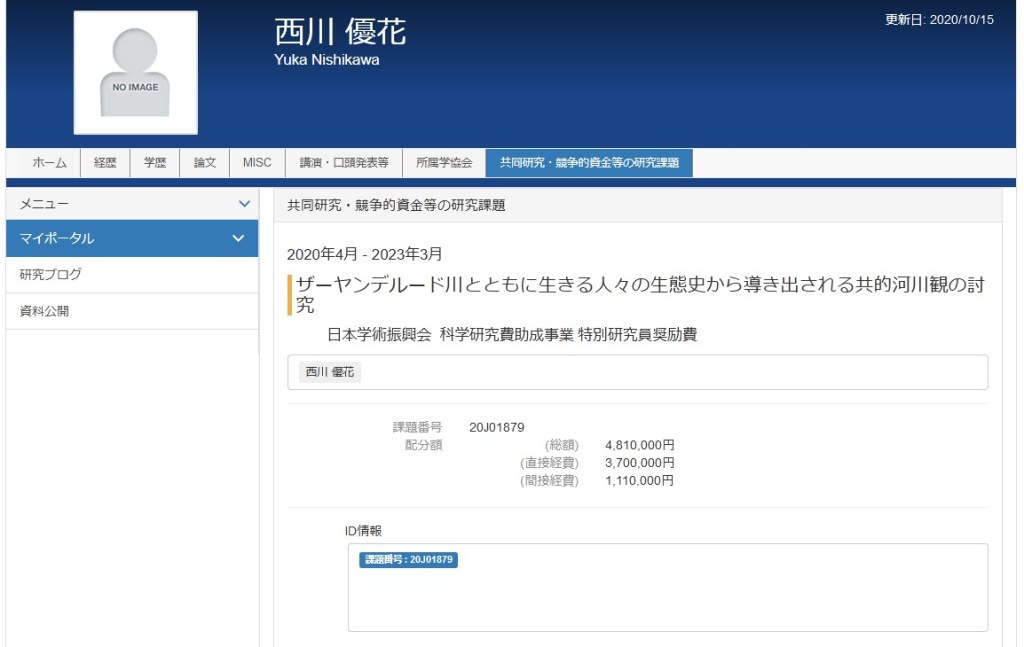Open the 講演・口頭発表等 tab

click(x=344, y=163)
